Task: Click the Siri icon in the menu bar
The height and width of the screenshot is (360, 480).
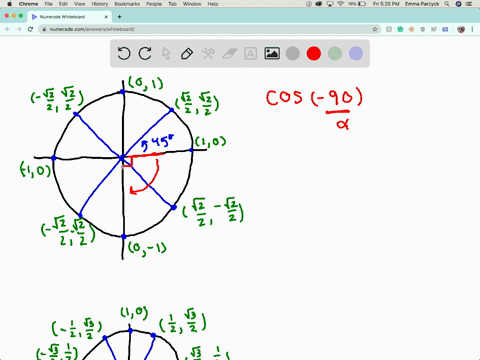Action: 459,4
